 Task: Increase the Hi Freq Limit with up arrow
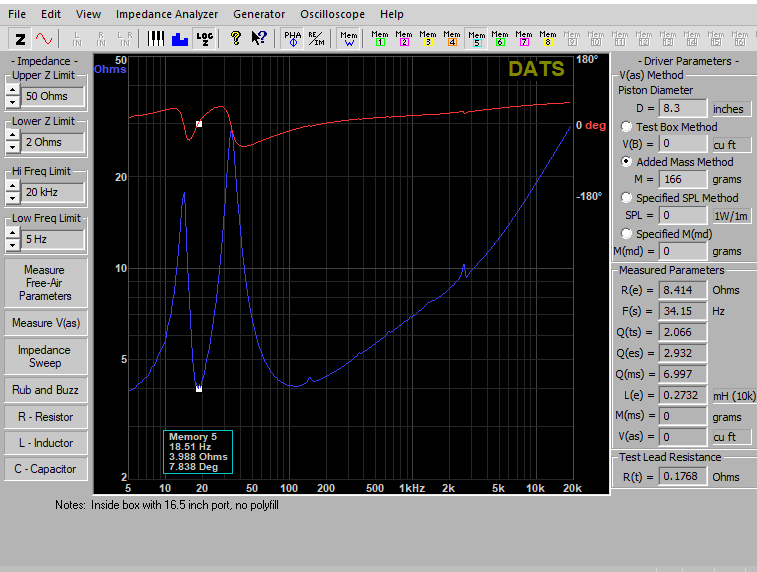[13, 186]
